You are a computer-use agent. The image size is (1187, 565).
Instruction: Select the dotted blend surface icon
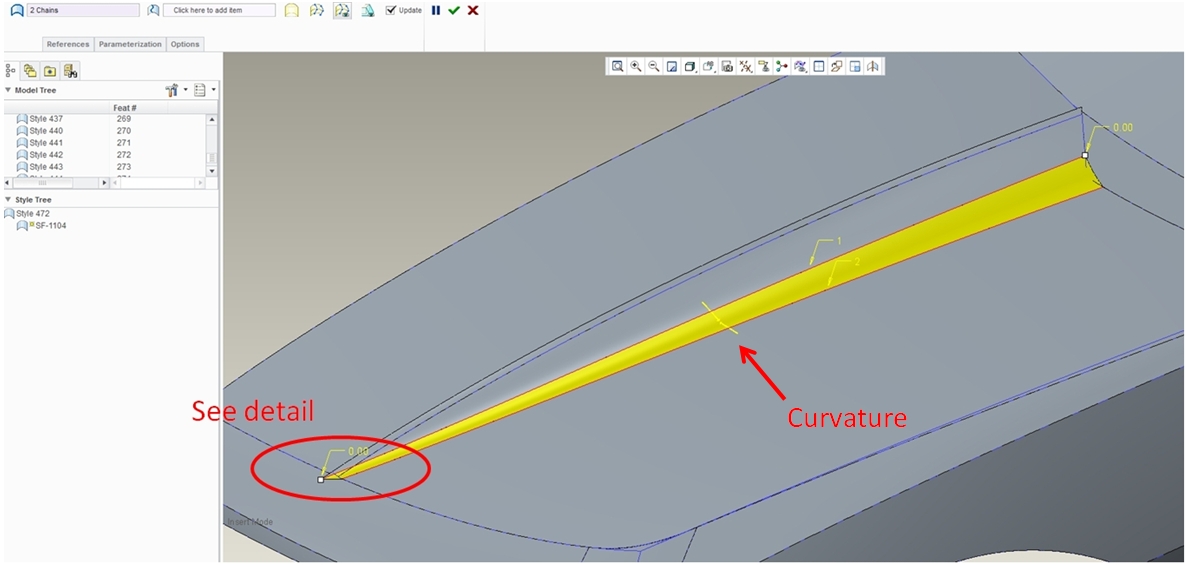[x=317, y=11]
